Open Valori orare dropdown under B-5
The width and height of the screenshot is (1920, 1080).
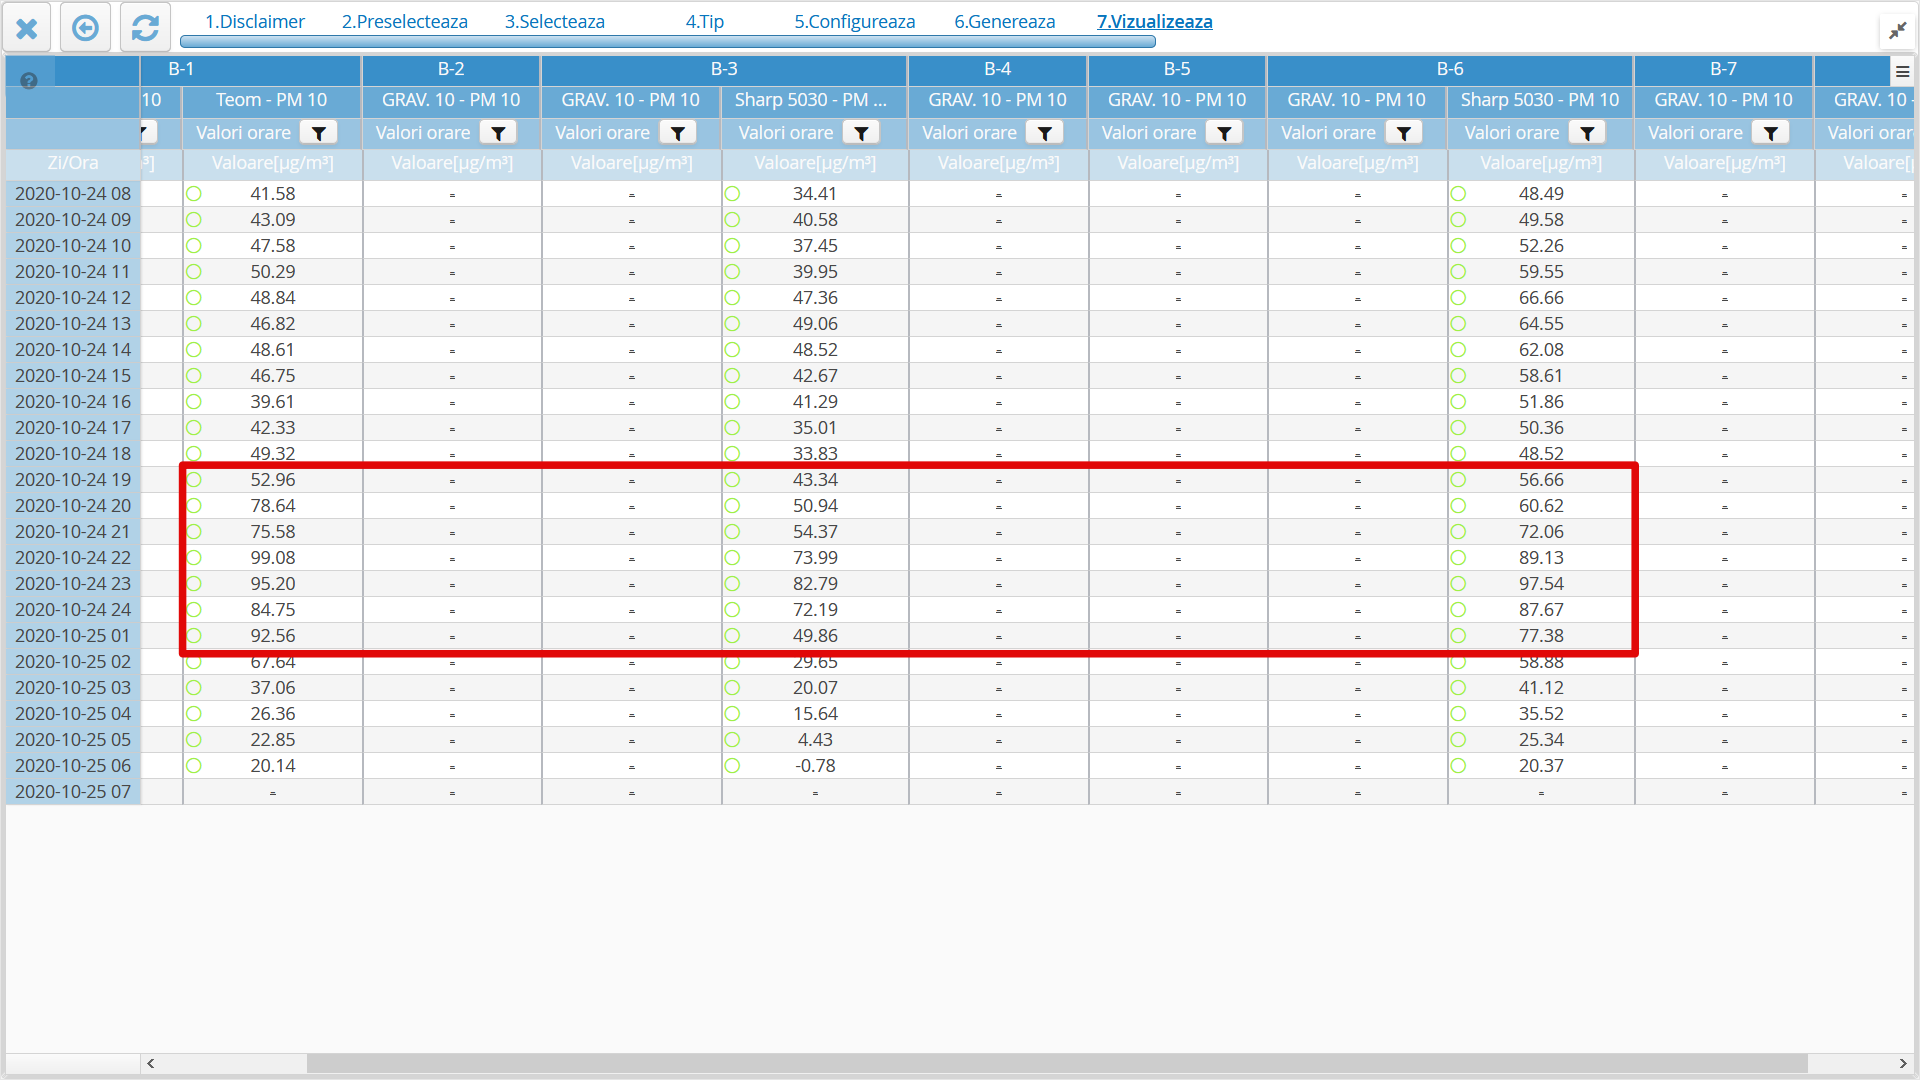(1149, 133)
